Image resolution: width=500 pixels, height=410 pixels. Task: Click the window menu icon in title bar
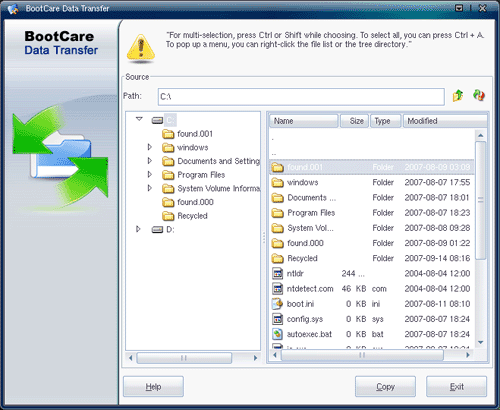point(459,8)
